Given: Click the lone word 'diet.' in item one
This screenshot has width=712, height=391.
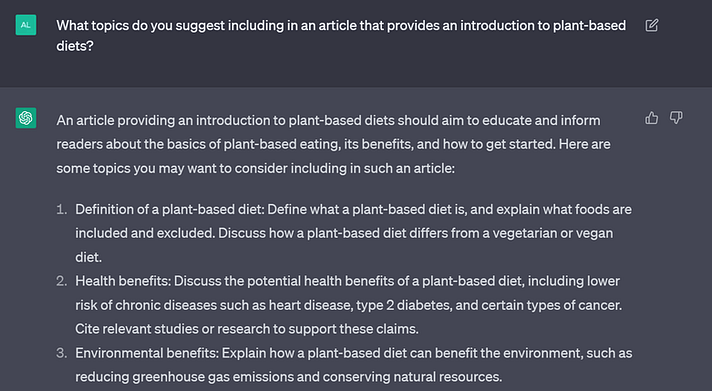Looking at the screenshot, I should (89, 257).
